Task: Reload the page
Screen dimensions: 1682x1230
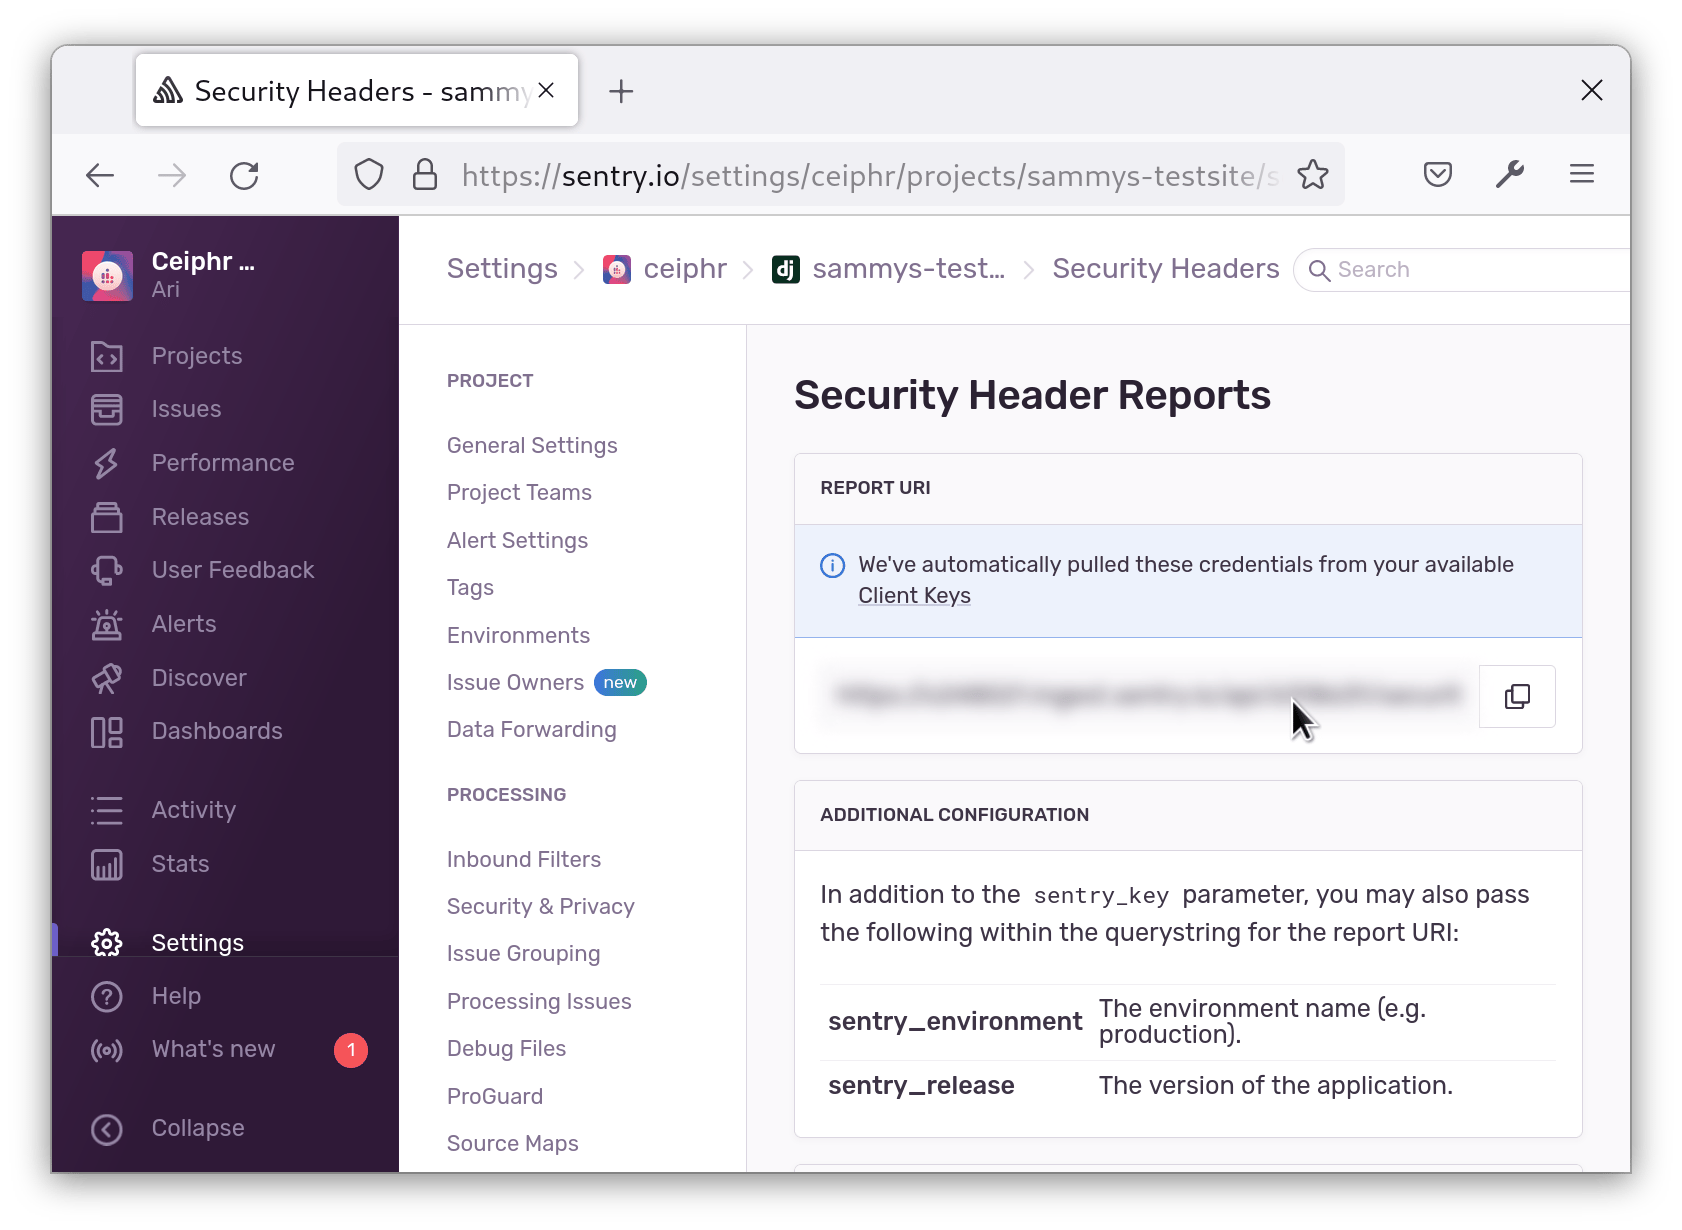Action: tap(244, 176)
